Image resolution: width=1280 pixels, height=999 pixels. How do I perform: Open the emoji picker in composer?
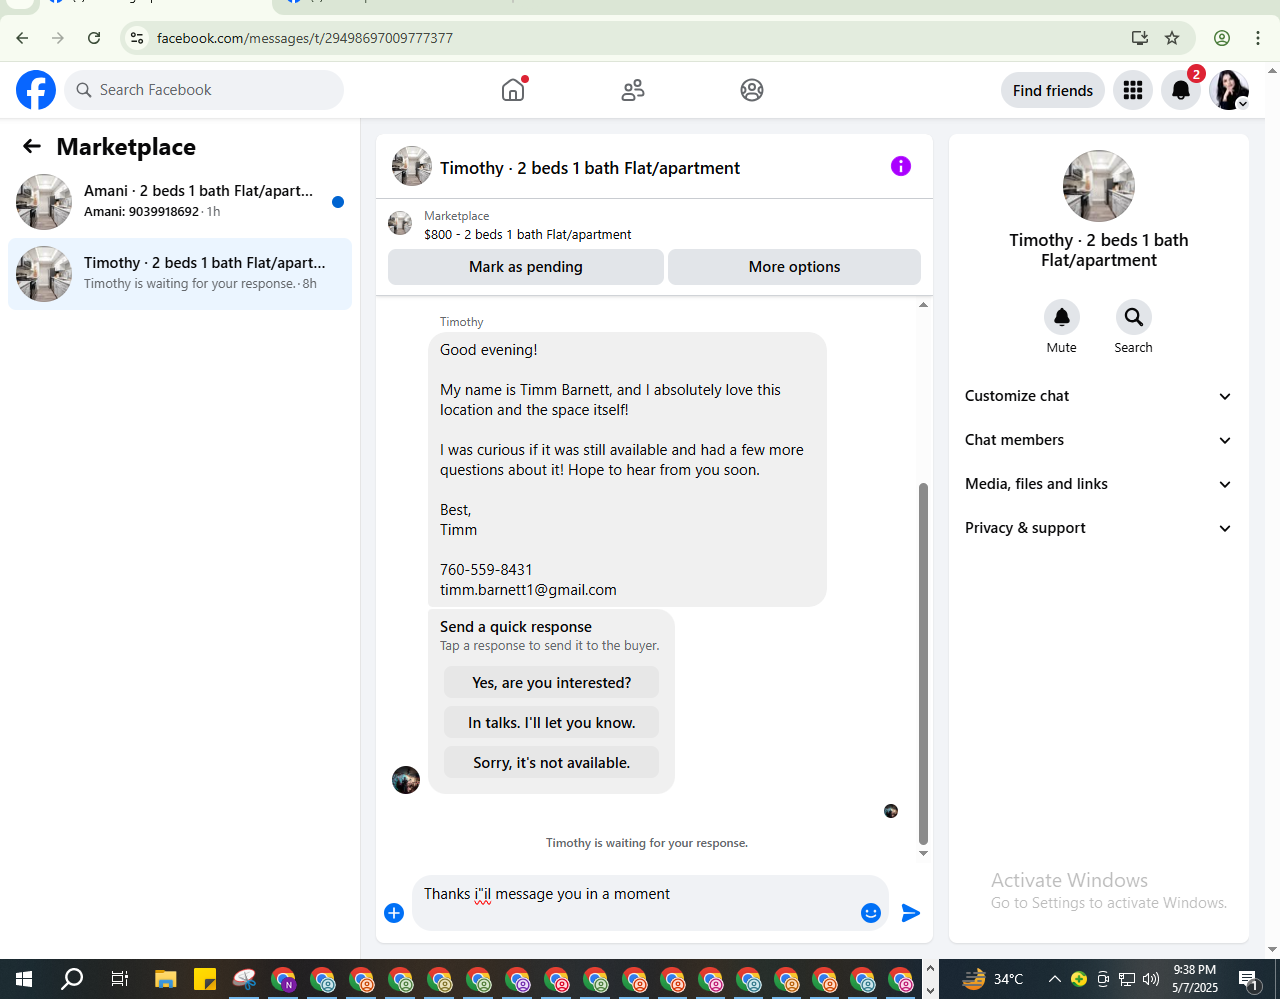tap(871, 913)
